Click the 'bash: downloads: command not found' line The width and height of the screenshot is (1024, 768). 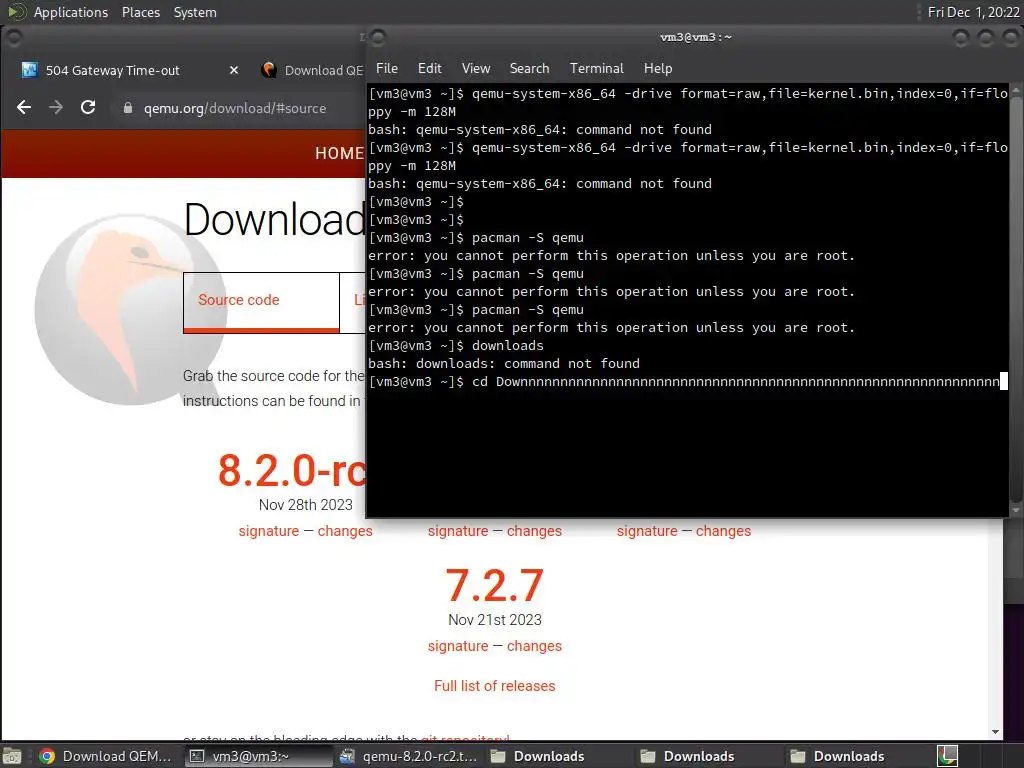tap(504, 364)
